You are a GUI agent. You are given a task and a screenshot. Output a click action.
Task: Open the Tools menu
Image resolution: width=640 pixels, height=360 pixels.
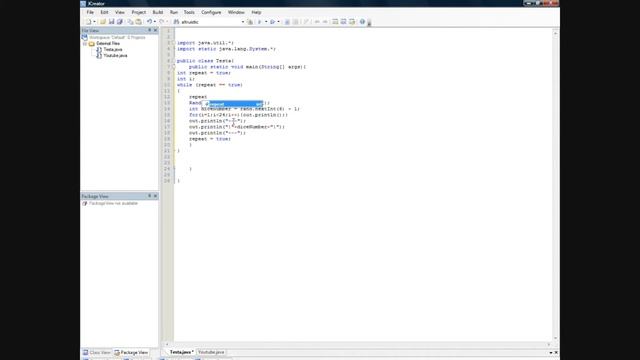point(189,12)
